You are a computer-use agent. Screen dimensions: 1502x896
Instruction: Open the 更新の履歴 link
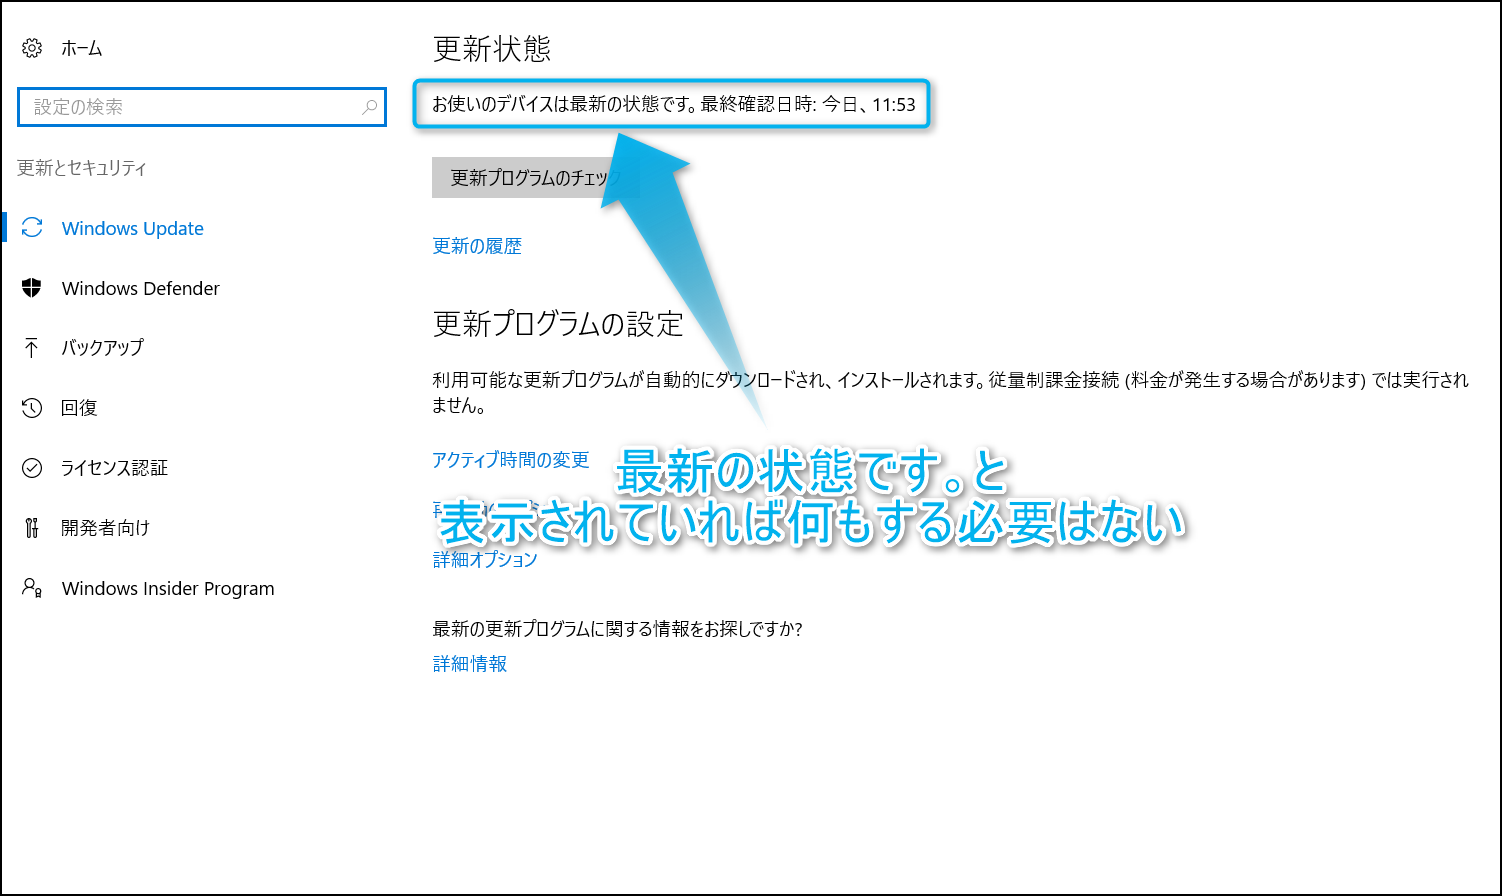477,246
